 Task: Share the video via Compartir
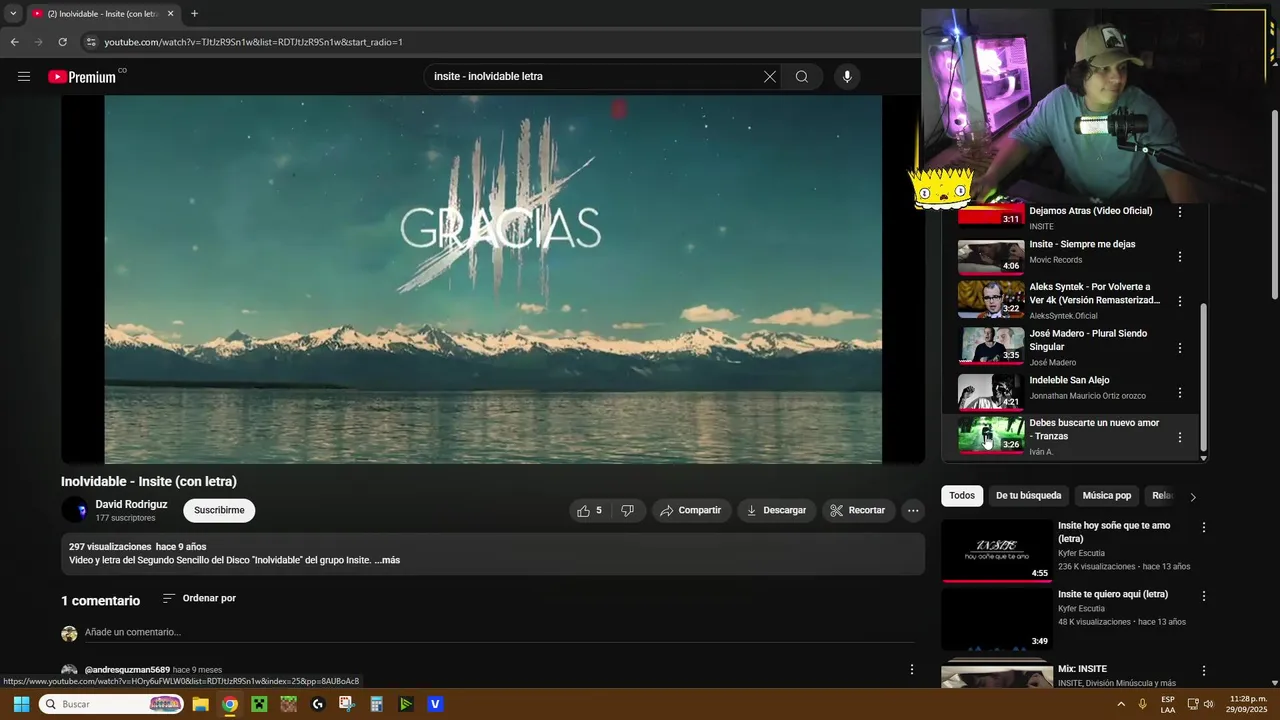pyautogui.click(x=691, y=510)
